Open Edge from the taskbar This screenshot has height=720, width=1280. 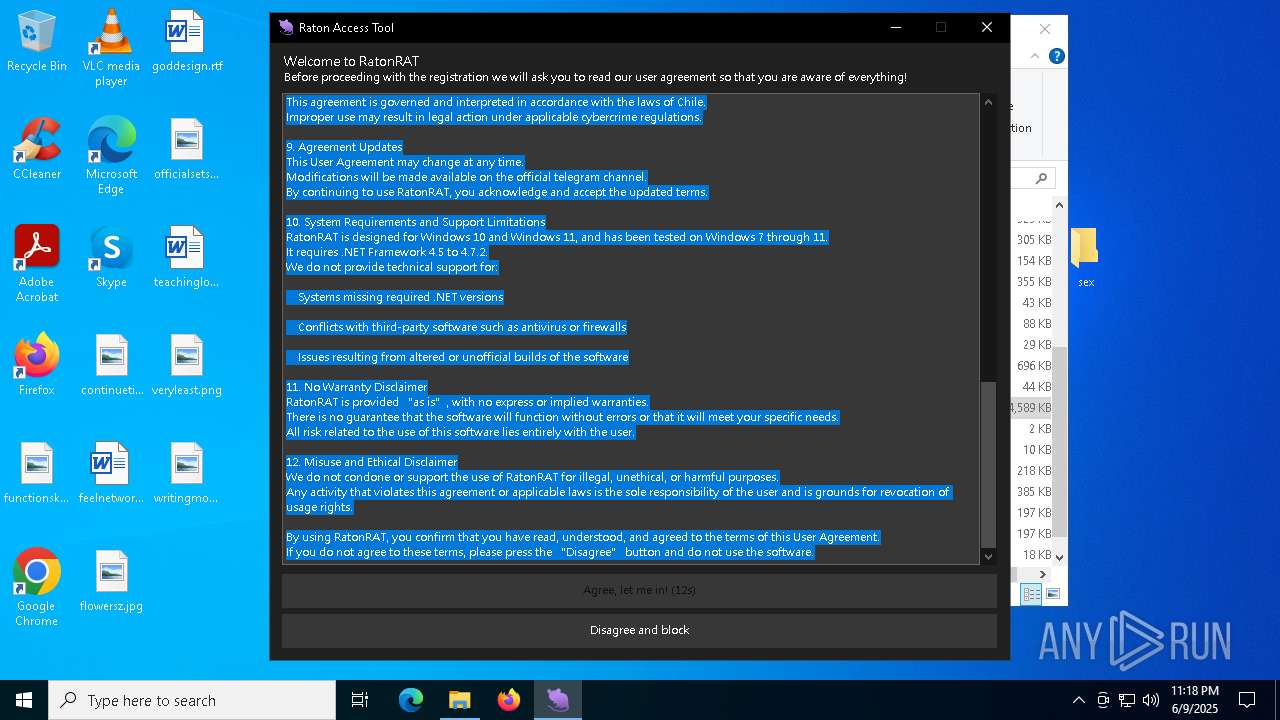(411, 700)
